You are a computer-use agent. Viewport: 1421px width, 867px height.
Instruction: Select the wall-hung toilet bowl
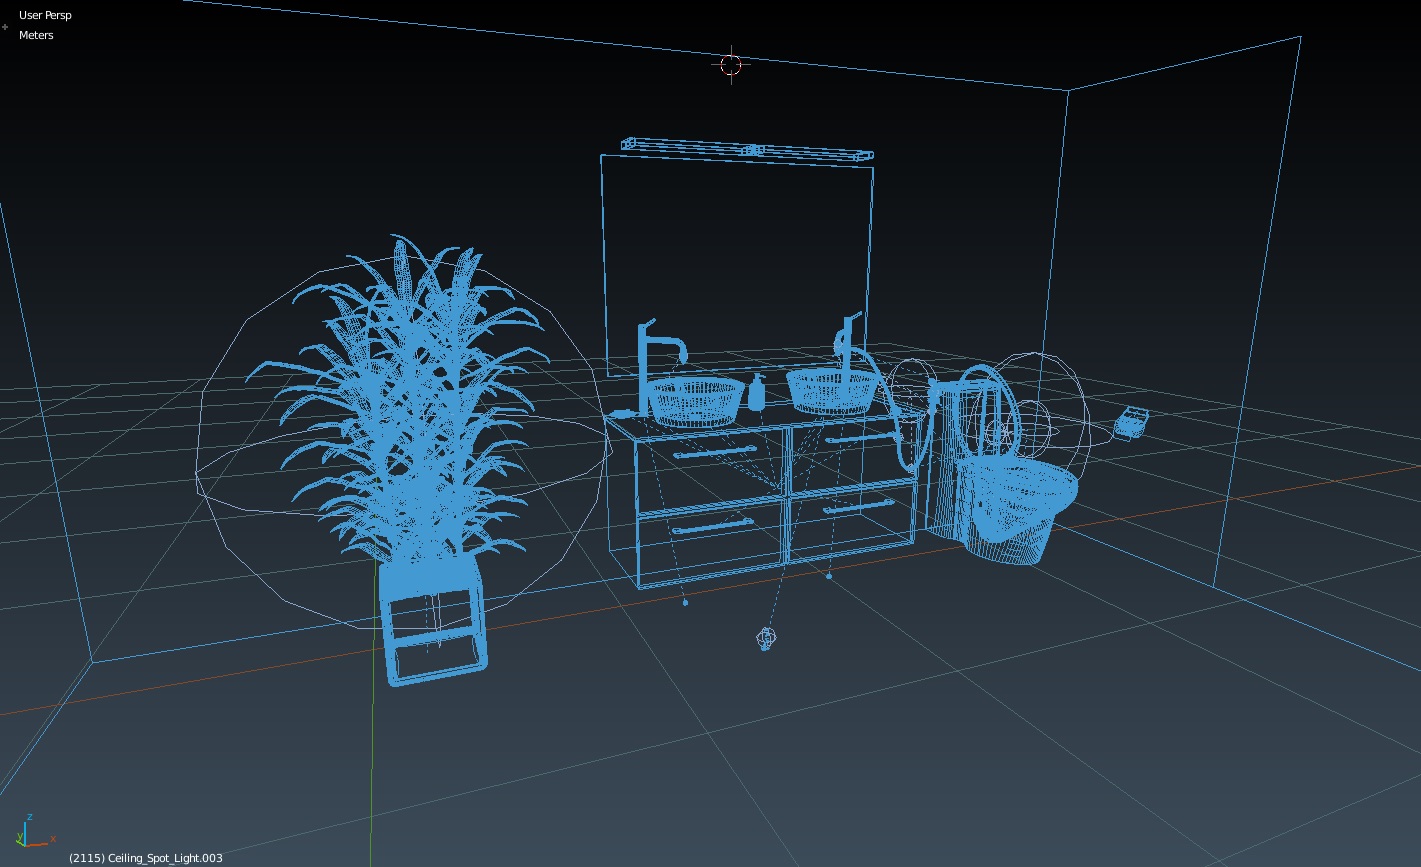tap(1020, 510)
